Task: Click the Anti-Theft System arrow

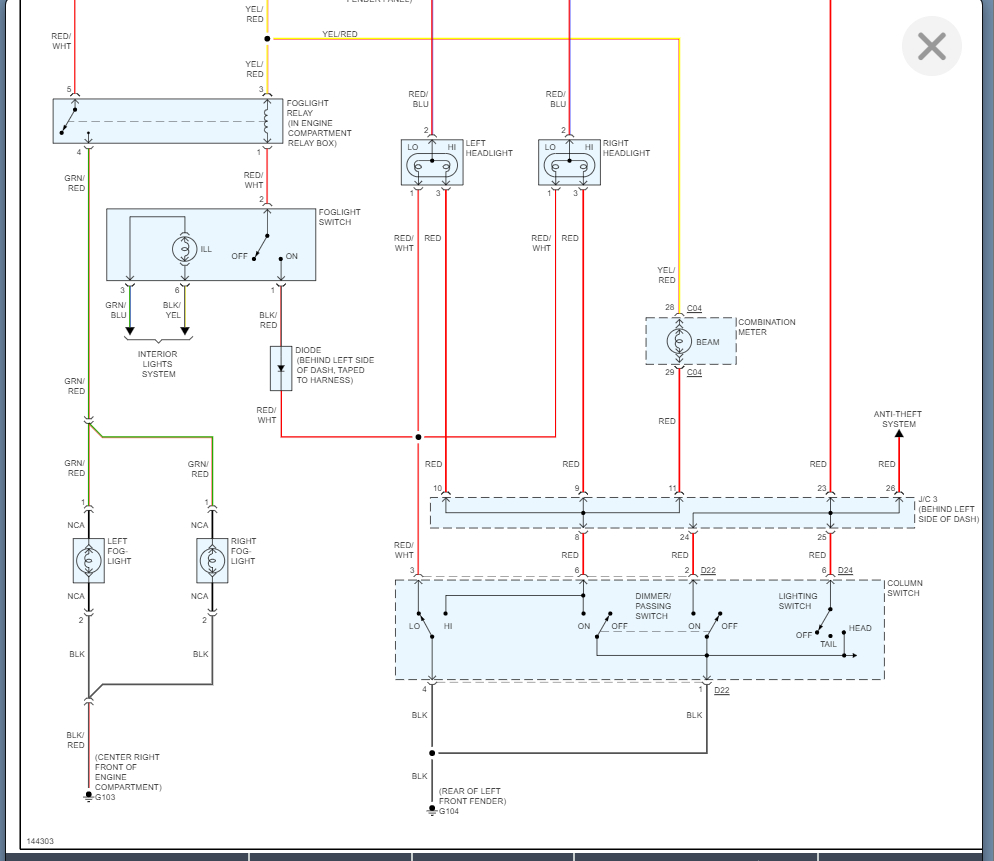Action: 899,434
